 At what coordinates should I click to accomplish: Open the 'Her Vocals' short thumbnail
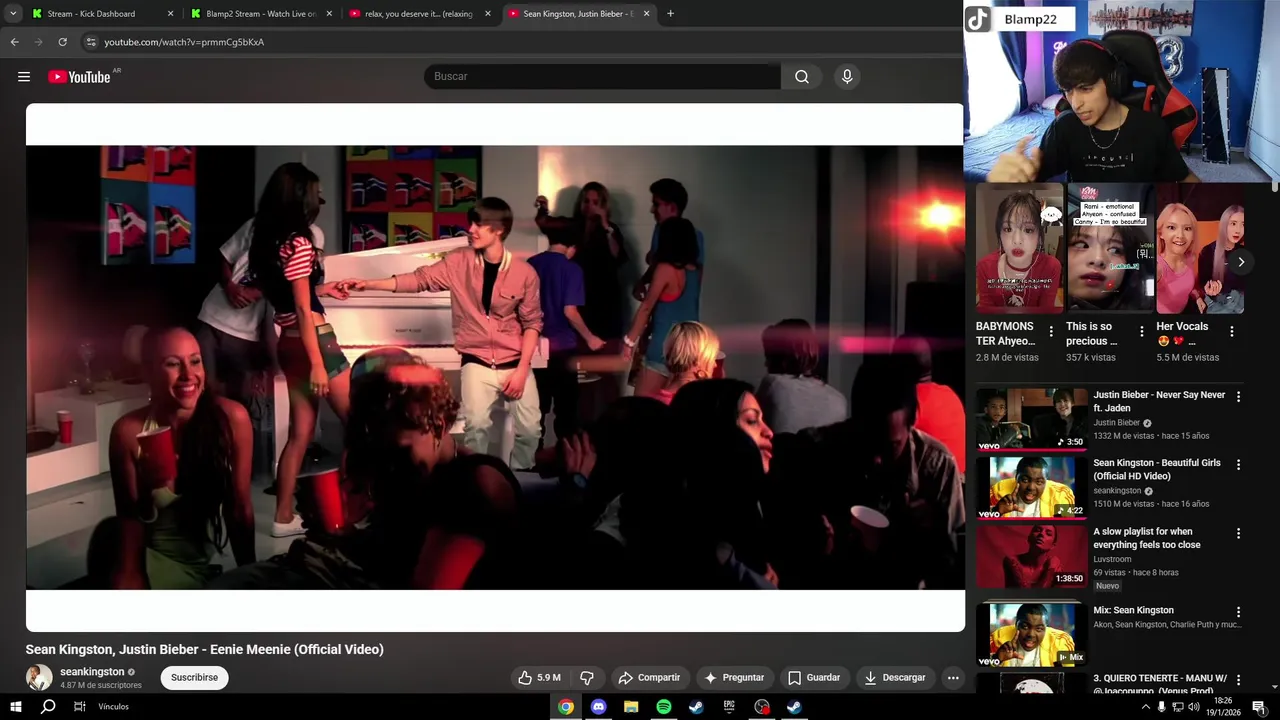coord(1200,249)
